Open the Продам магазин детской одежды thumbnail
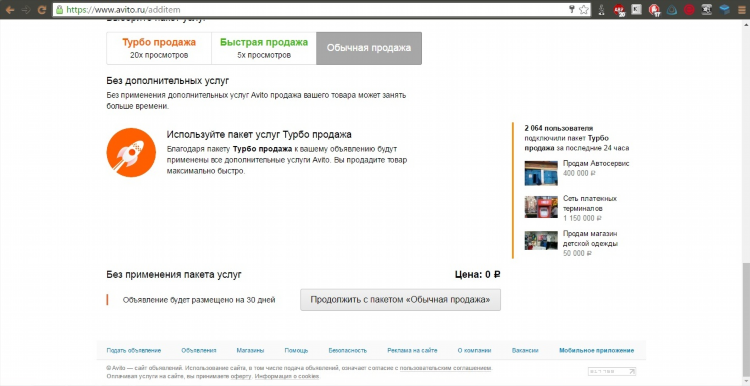 tap(541, 241)
